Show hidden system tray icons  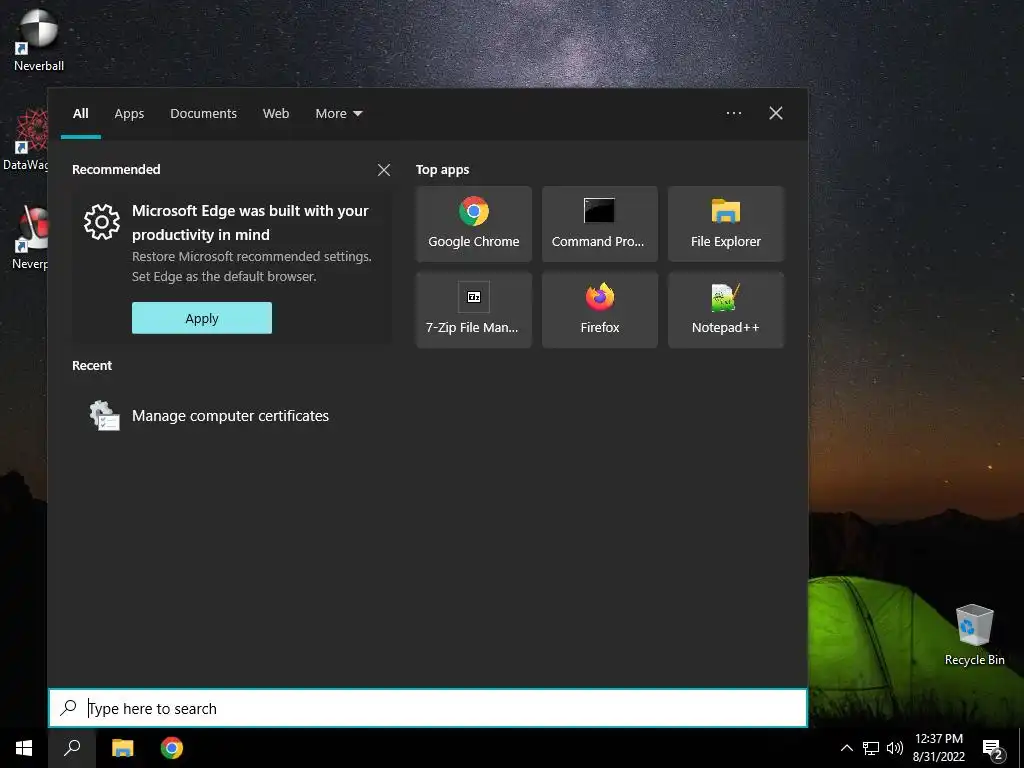(846, 748)
